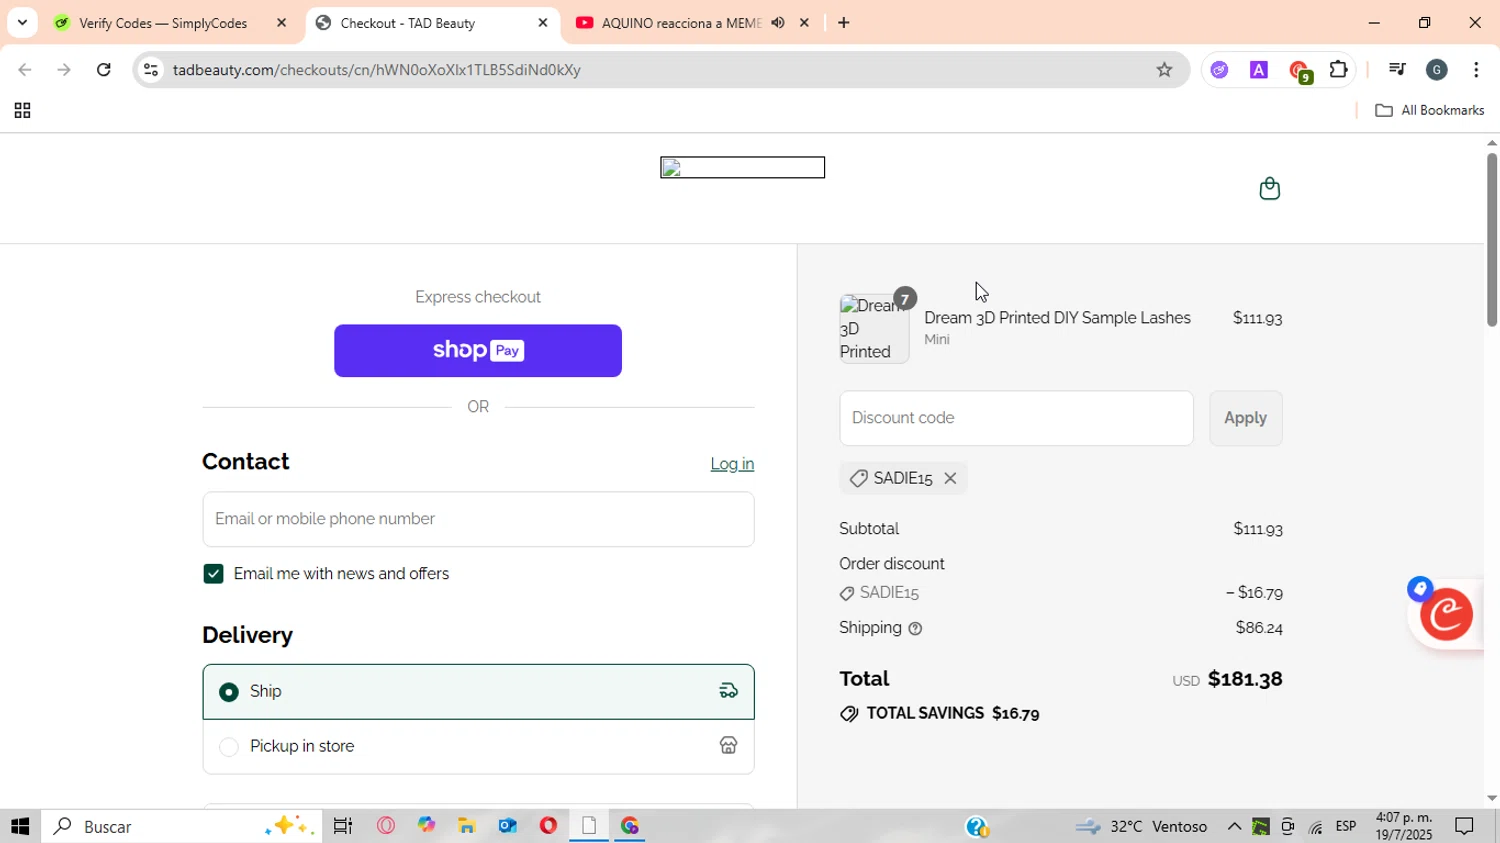Screen dimensions: 1500x843
Task: Click the TAD Beauty store logo image
Action: [x=742, y=168]
